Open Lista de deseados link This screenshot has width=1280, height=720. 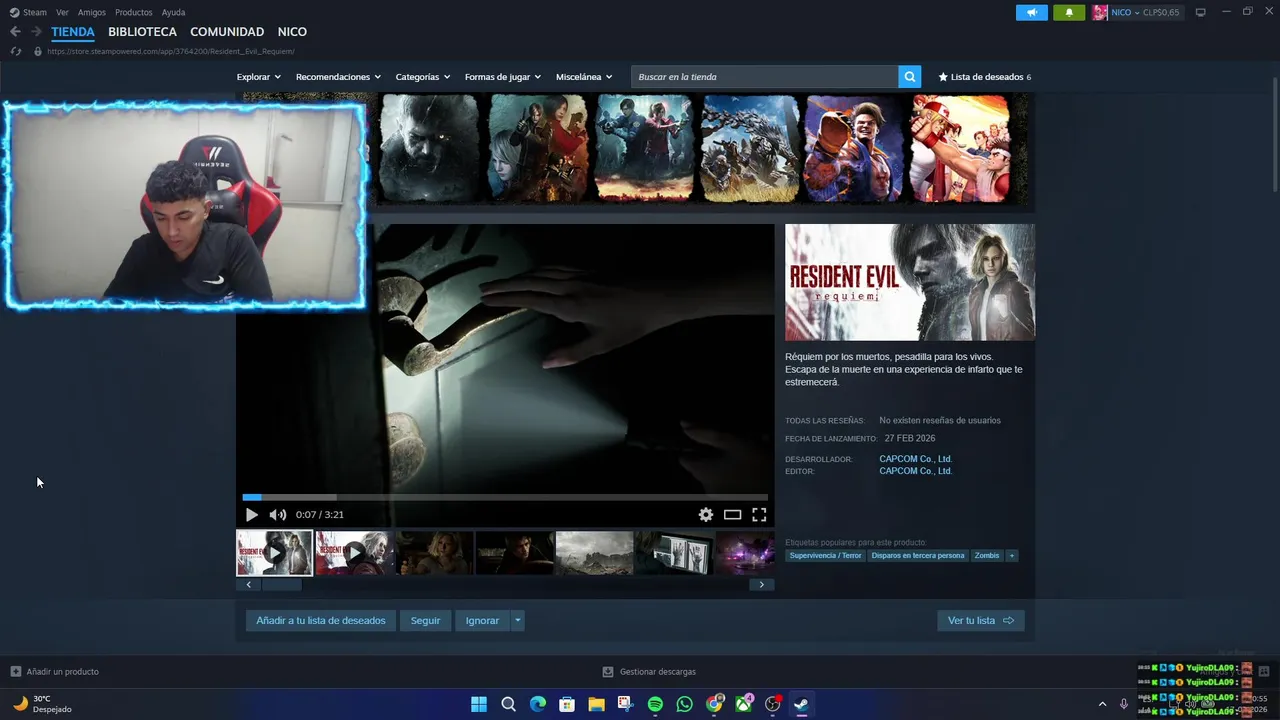(x=984, y=77)
